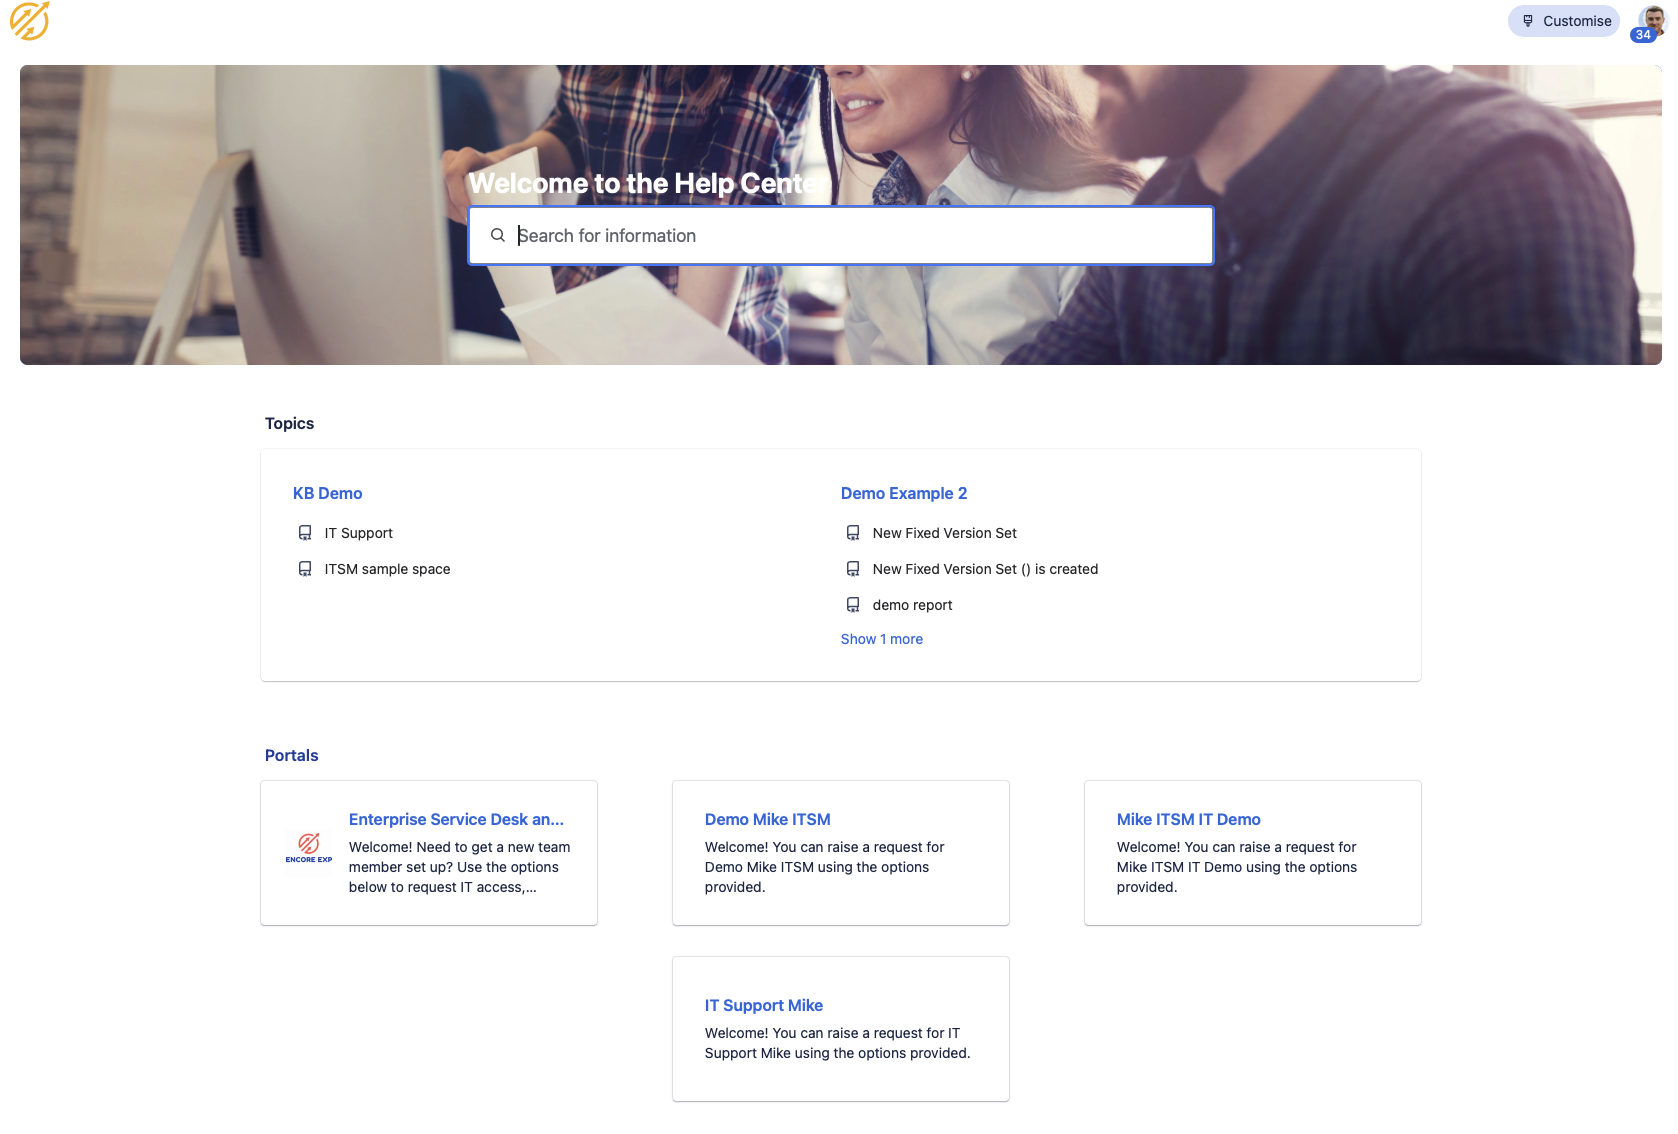Open New Fixed Version Set () is created
The image size is (1678, 1134).
[x=984, y=569]
